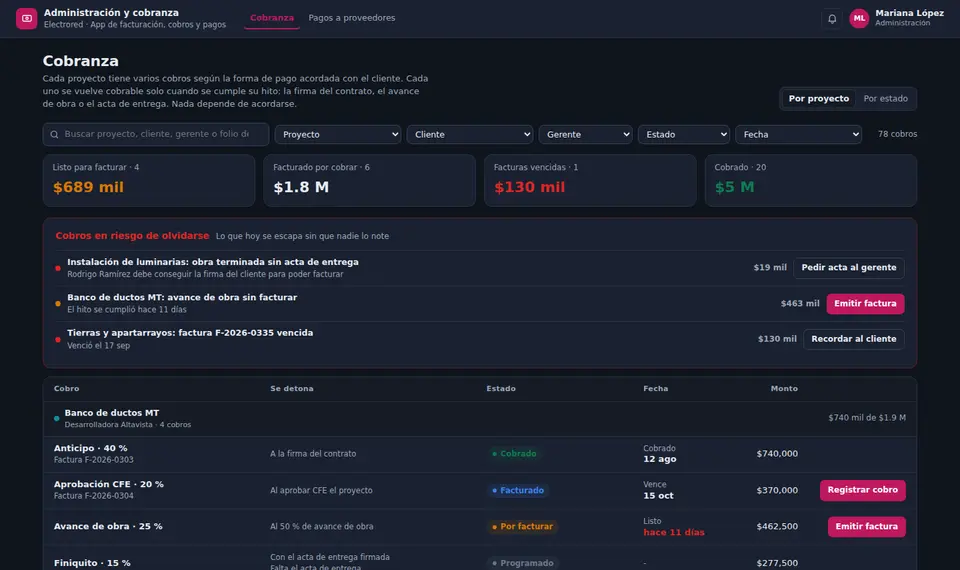
Task: Click the ML user avatar
Action: [859, 18]
